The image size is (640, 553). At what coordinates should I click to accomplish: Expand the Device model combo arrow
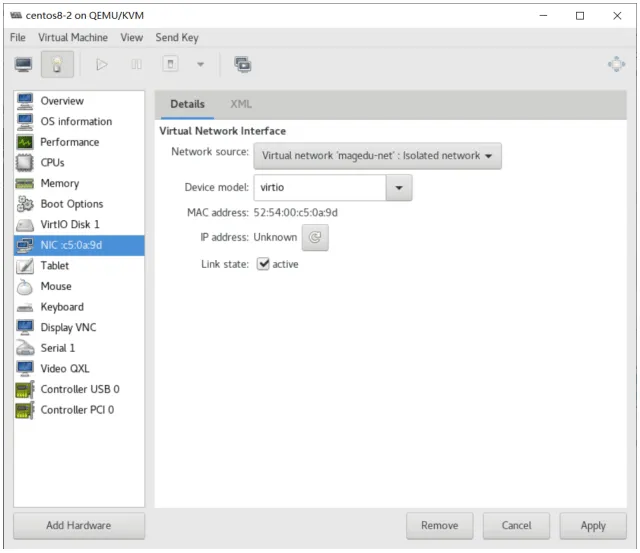[399, 188]
